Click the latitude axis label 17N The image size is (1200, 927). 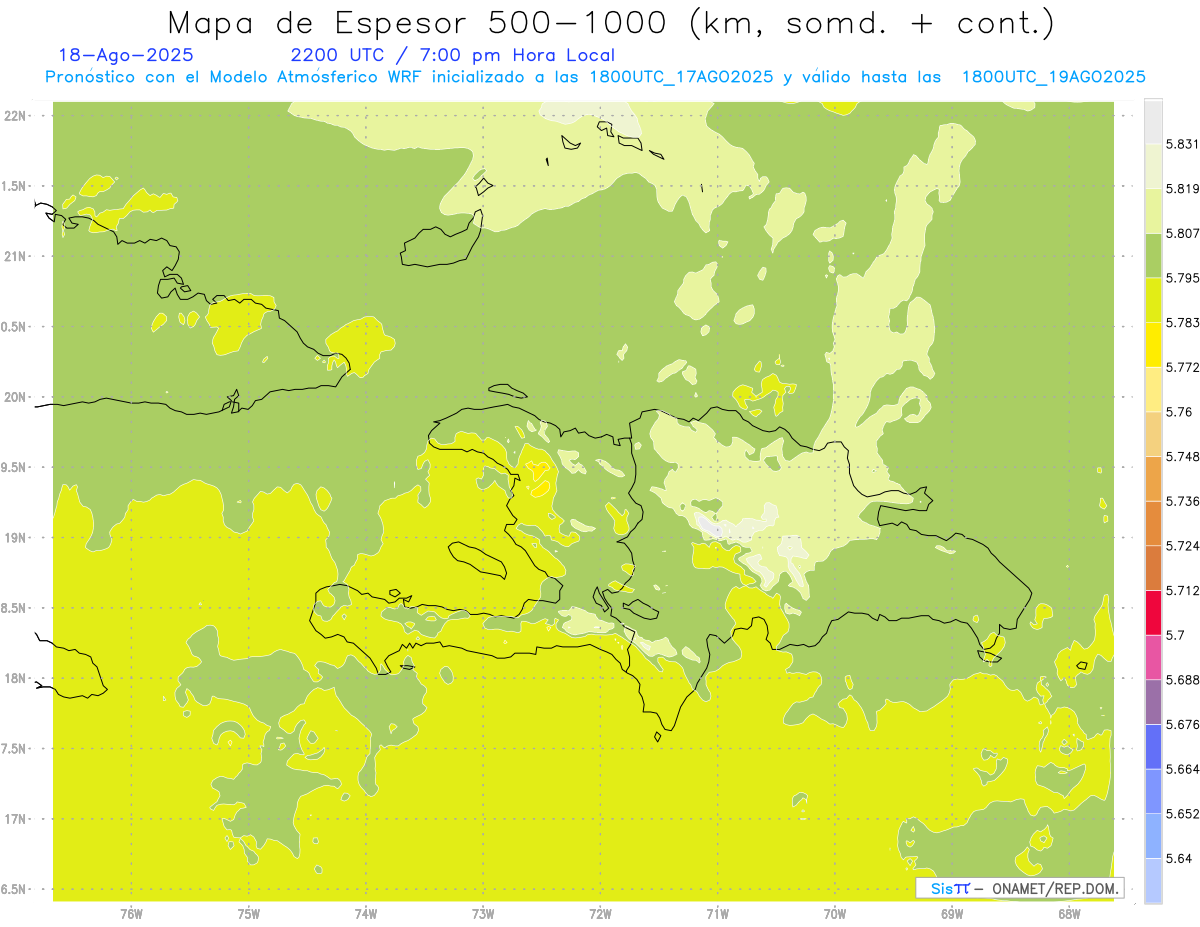pos(17,819)
